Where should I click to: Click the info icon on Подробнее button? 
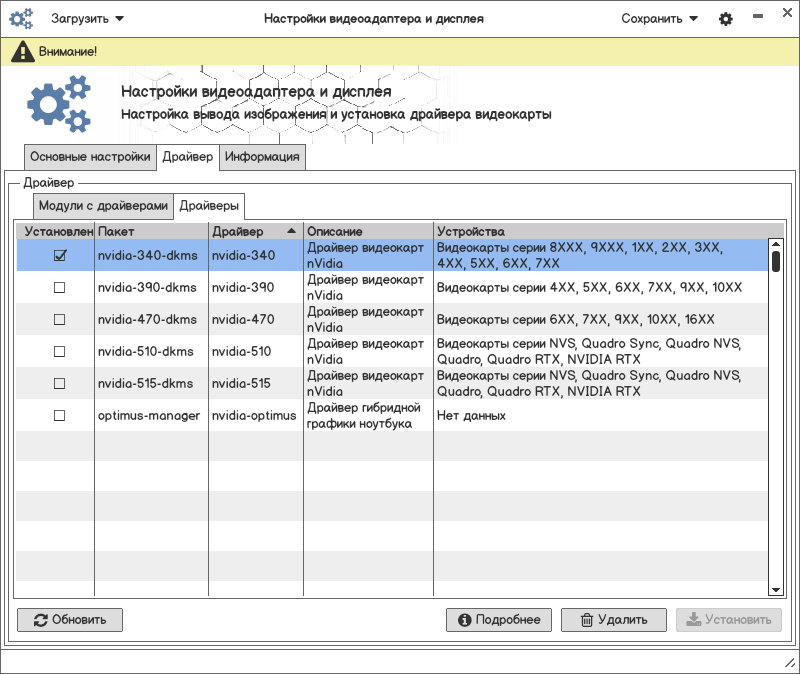[464, 620]
